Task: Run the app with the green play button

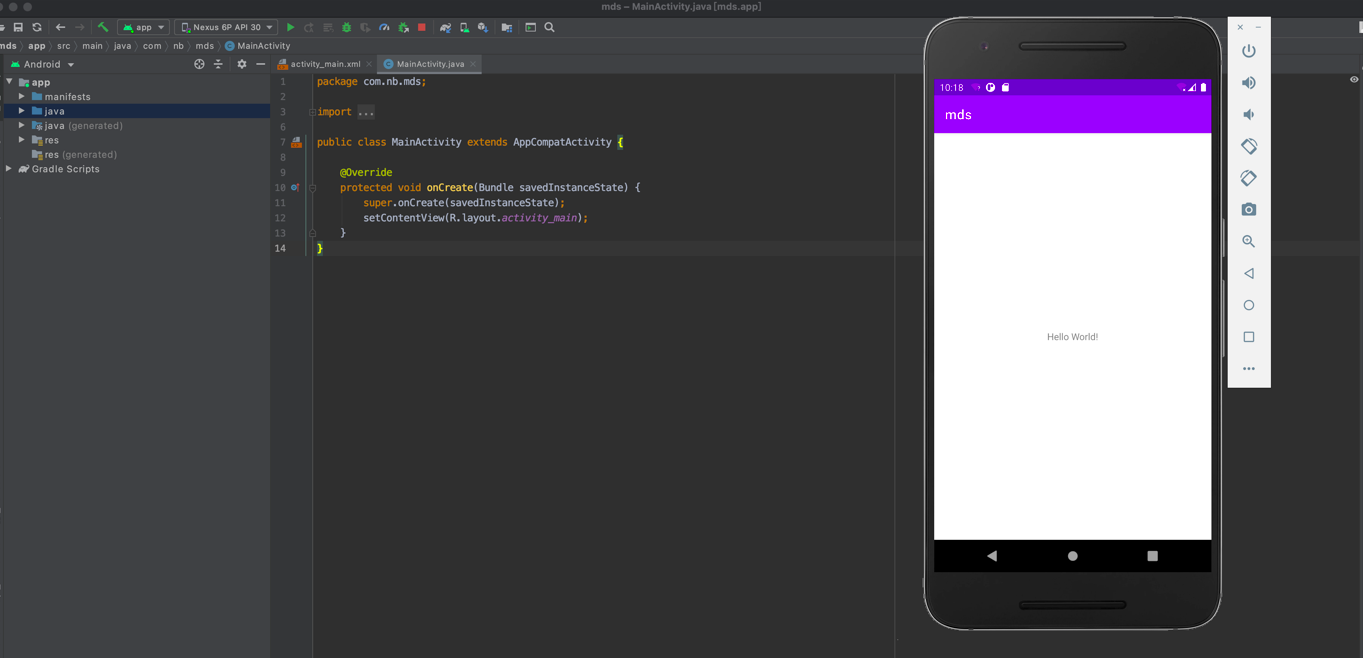Action: click(290, 27)
